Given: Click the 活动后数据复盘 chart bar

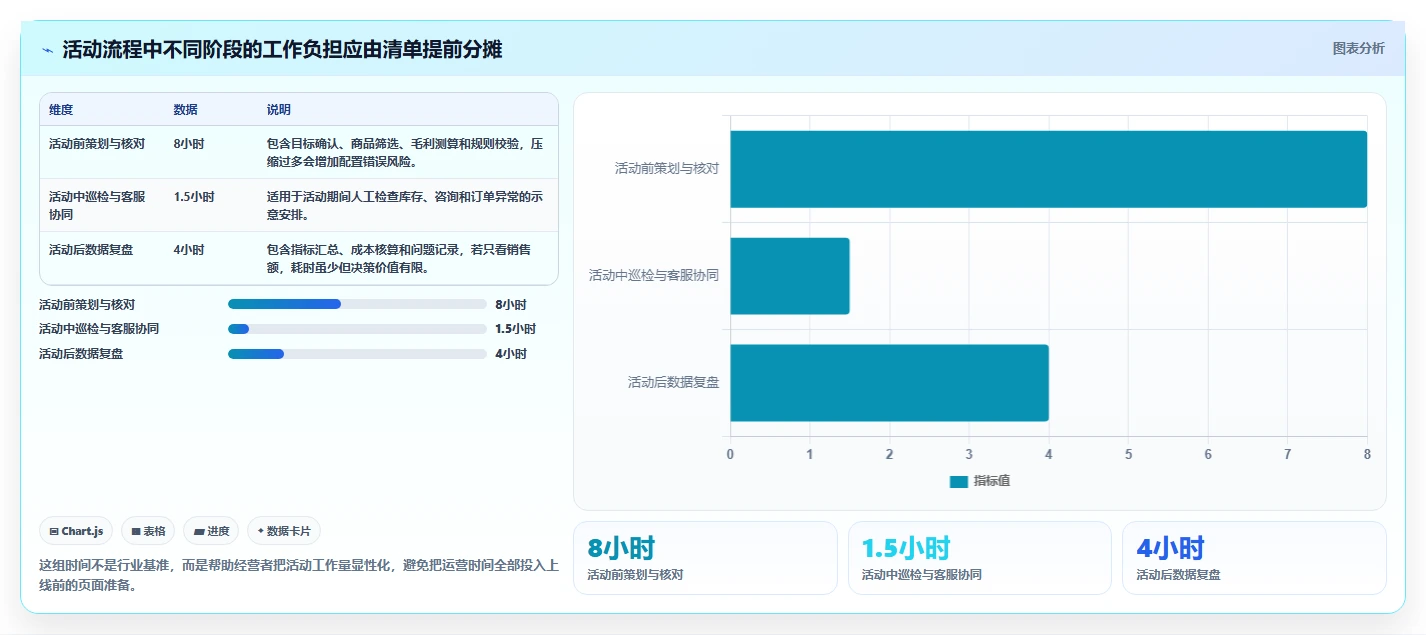Looking at the screenshot, I should 889,383.
